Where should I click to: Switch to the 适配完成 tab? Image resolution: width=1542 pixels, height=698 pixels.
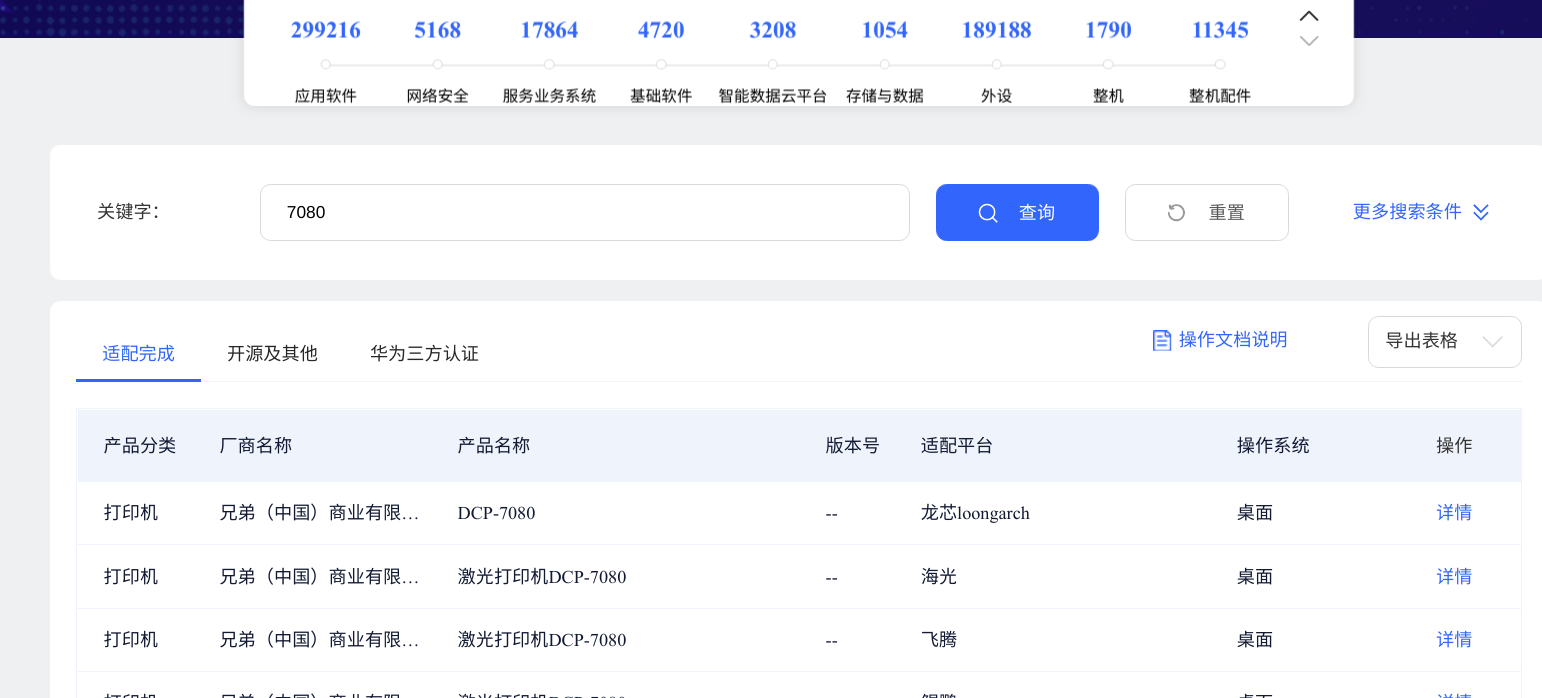point(138,353)
